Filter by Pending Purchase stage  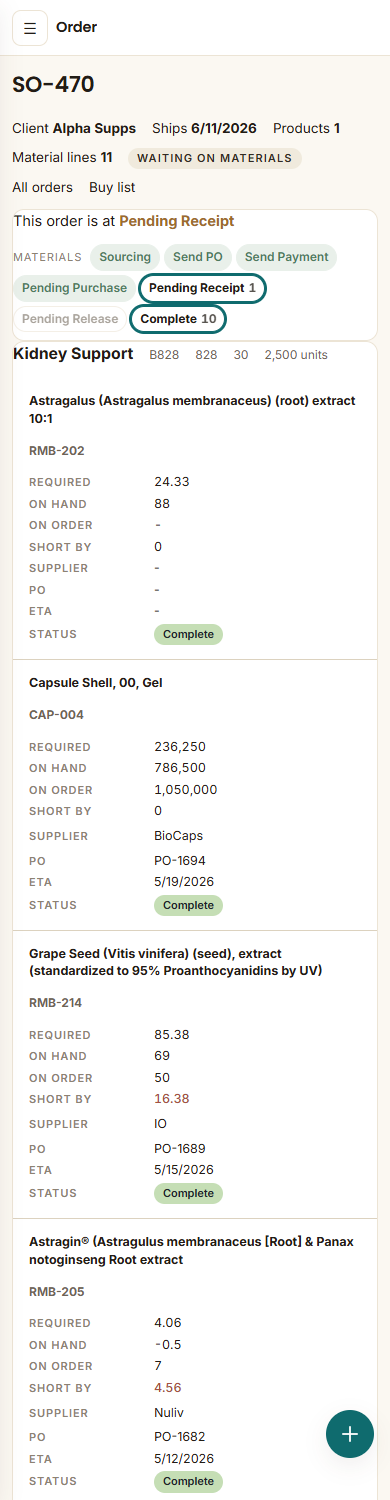coord(74,288)
